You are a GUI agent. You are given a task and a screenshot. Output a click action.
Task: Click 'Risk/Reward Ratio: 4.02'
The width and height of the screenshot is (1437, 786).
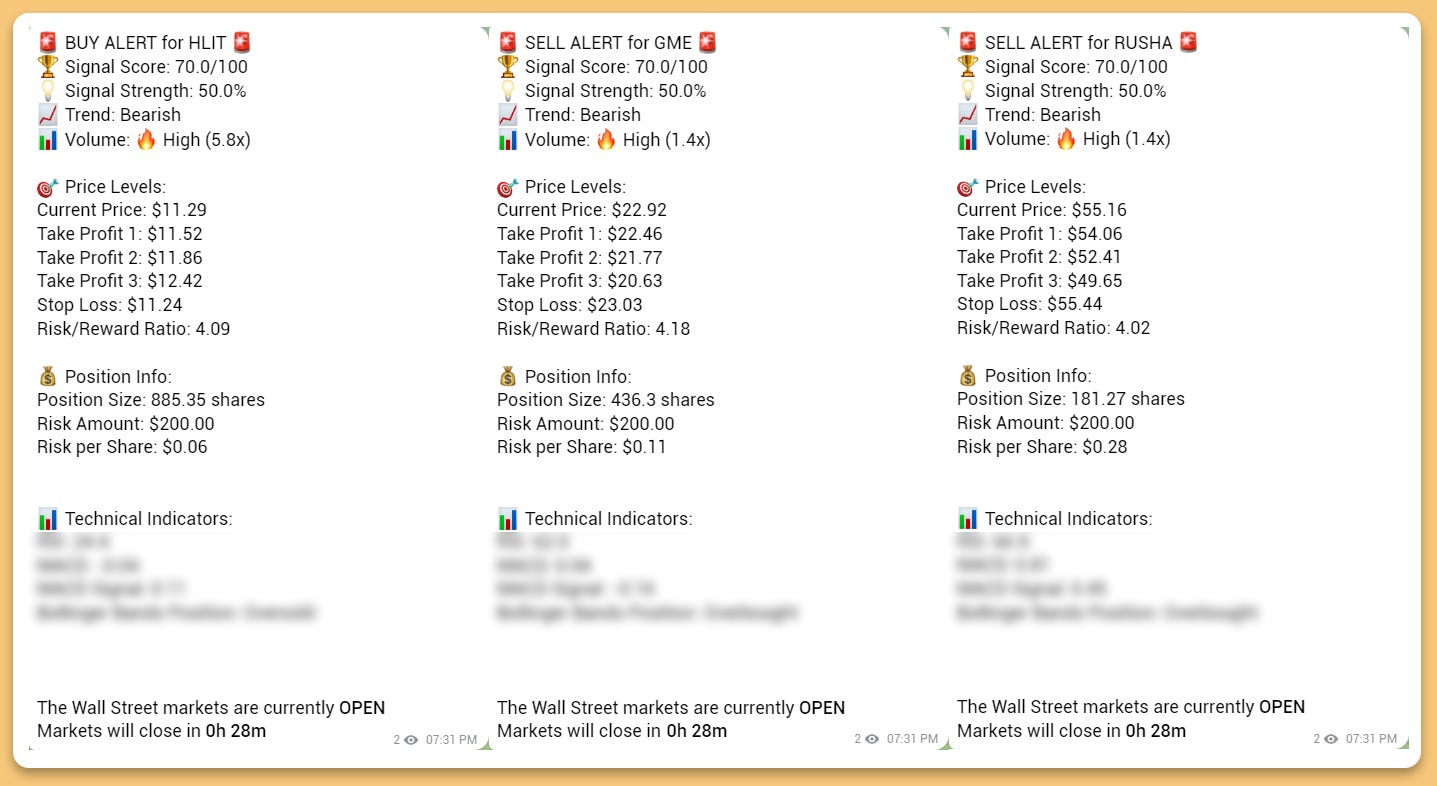click(x=1054, y=329)
